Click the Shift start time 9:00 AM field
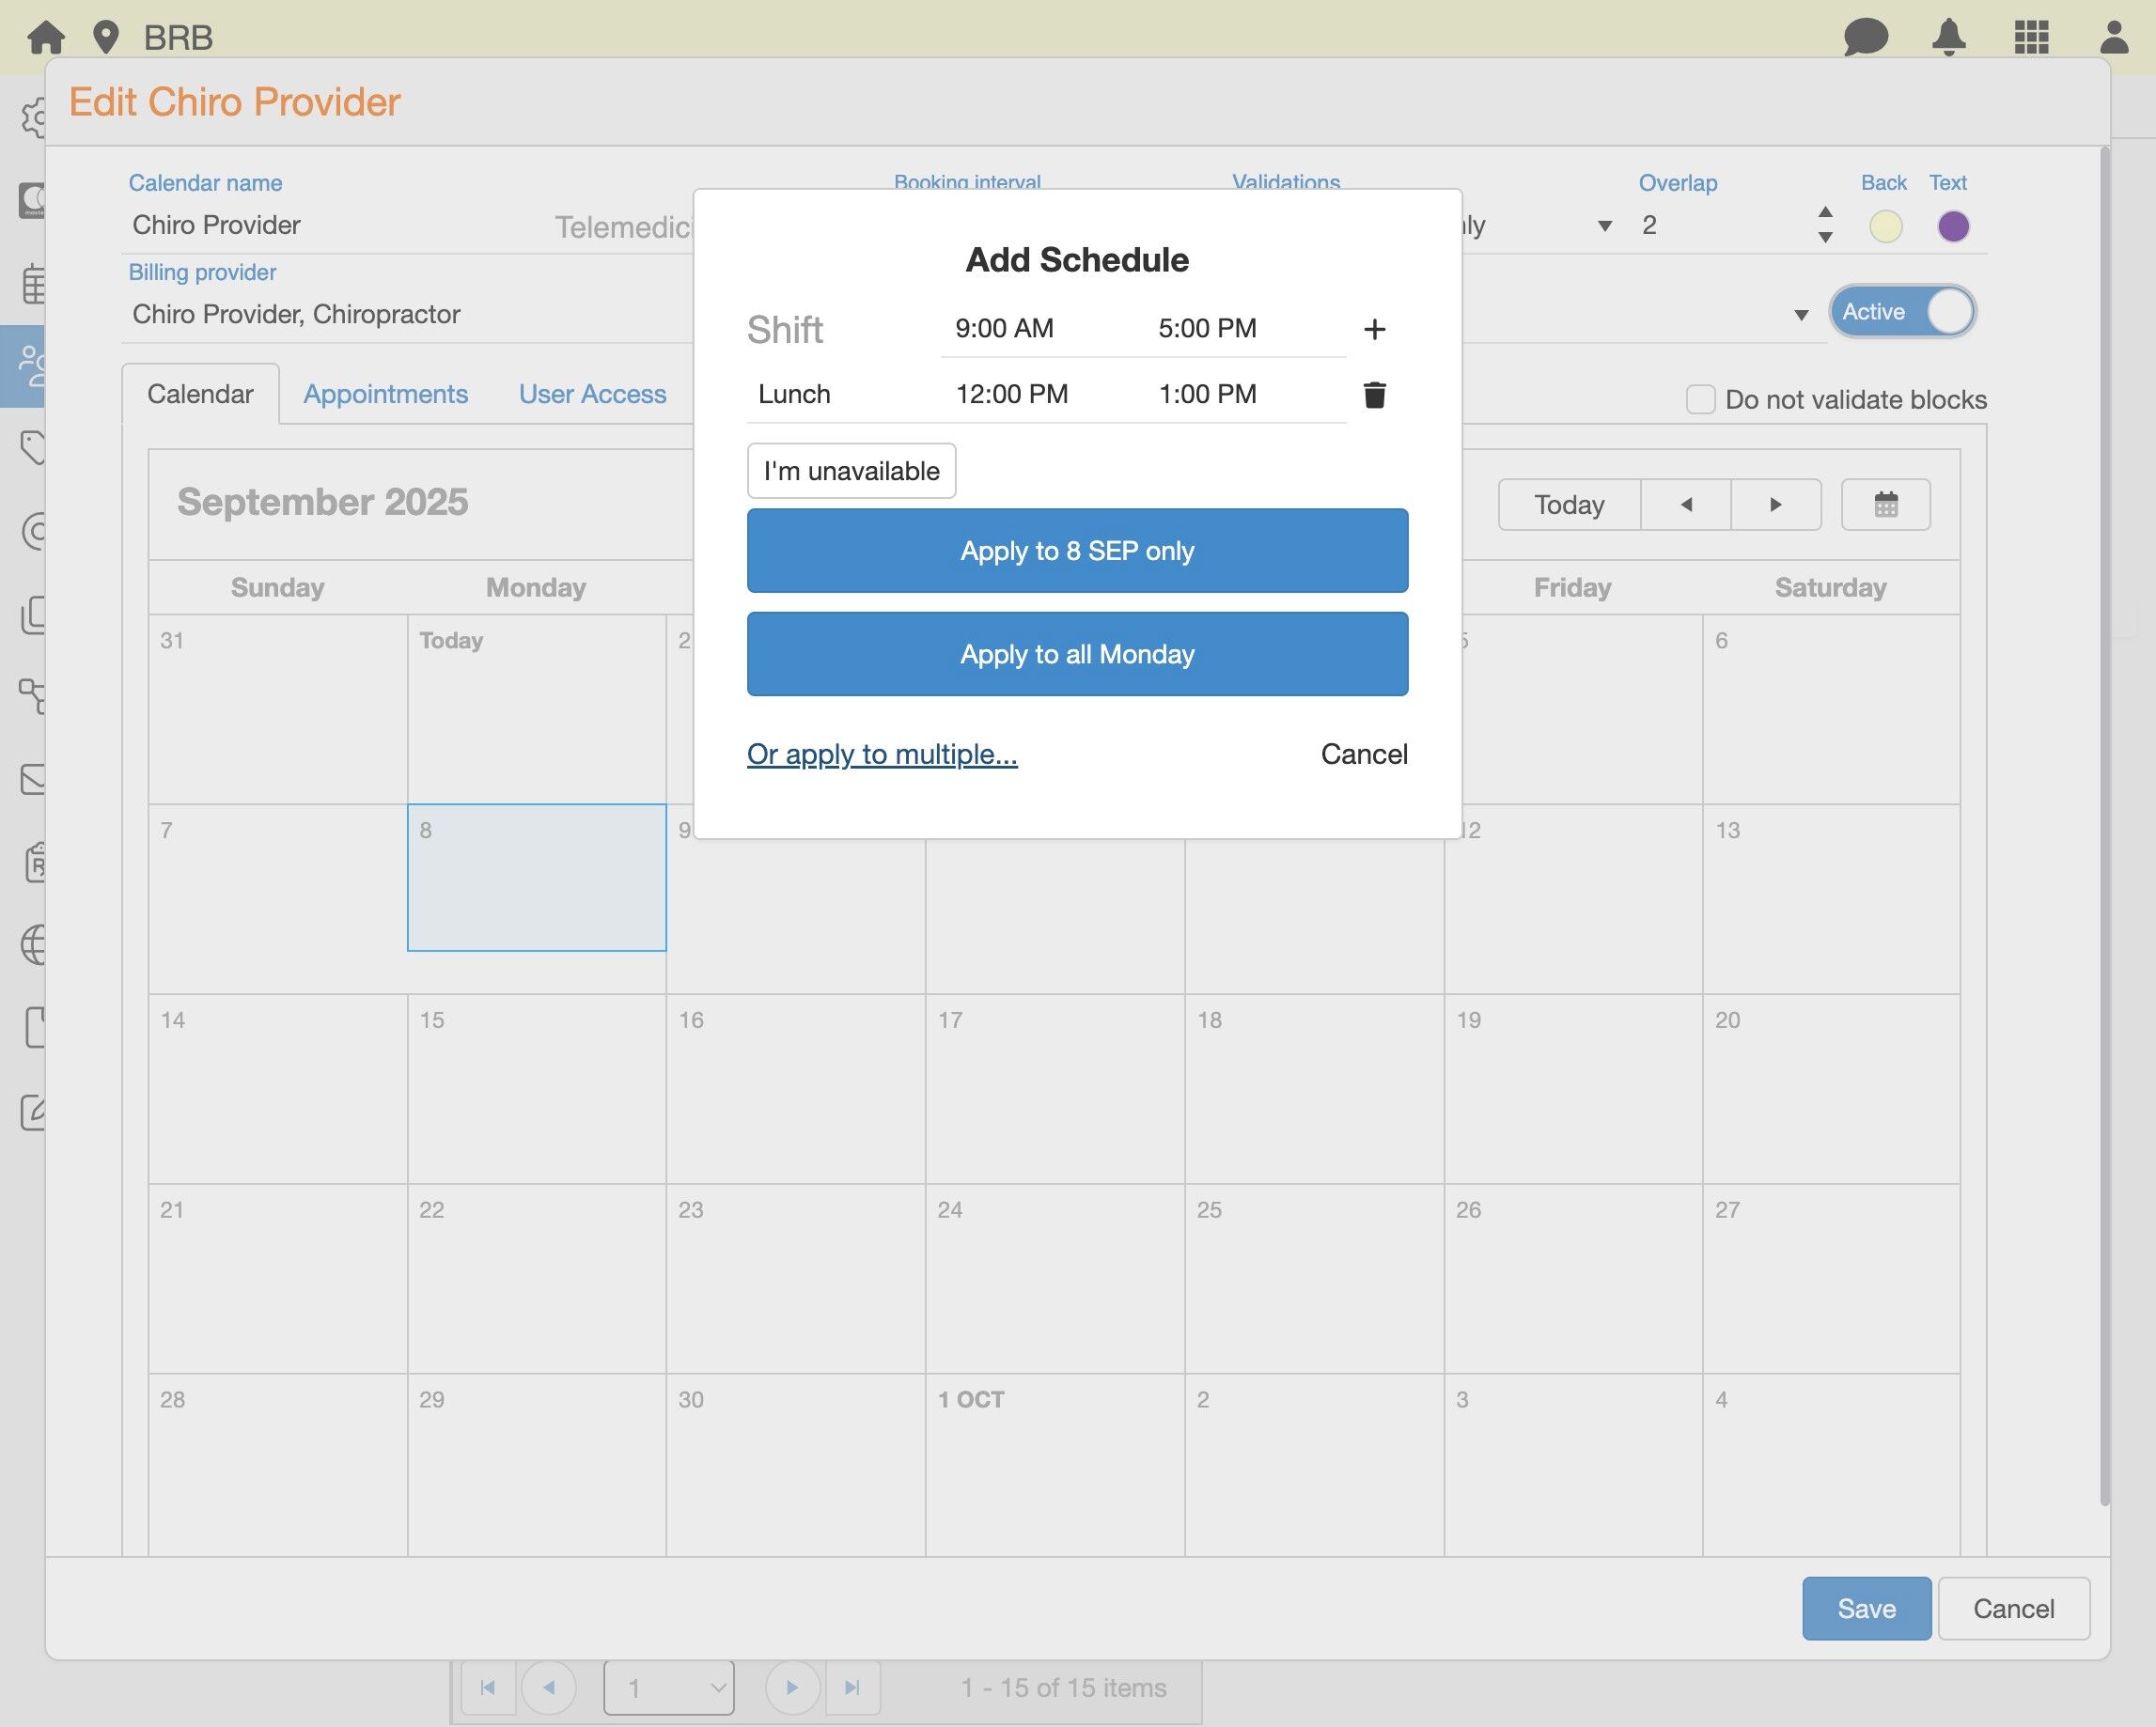Screen dimensions: 2156x1727 pyautogui.click(x=1004, y=329)
